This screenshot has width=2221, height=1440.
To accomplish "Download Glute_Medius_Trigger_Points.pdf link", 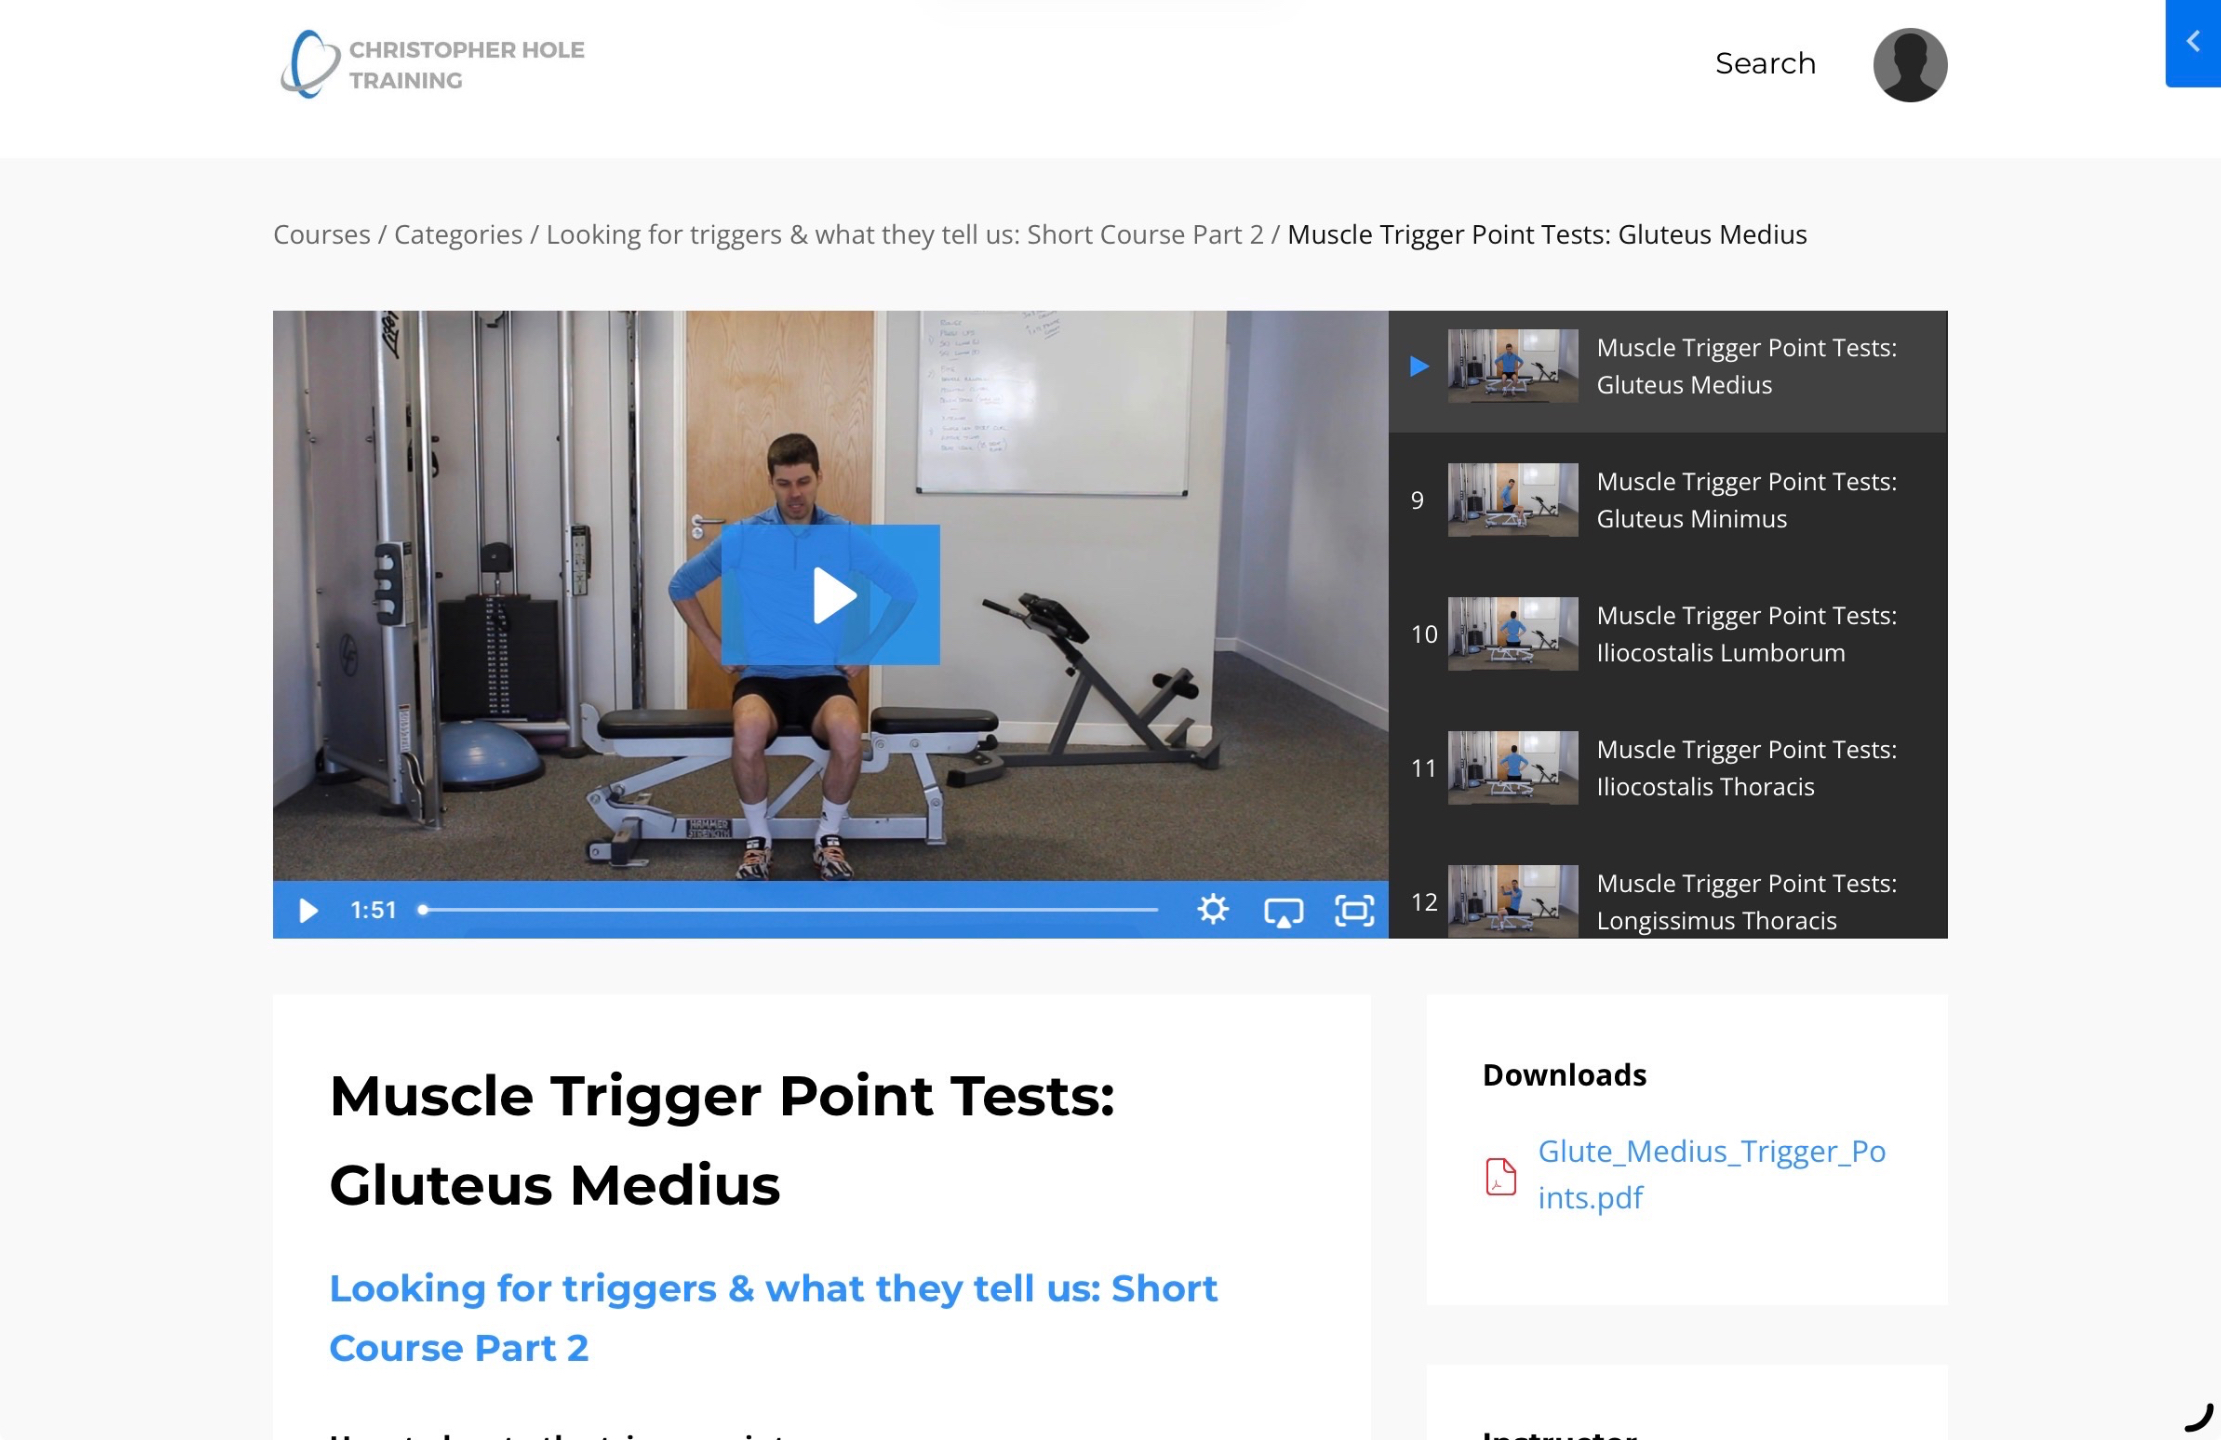I will [x=1711, y=1174].
